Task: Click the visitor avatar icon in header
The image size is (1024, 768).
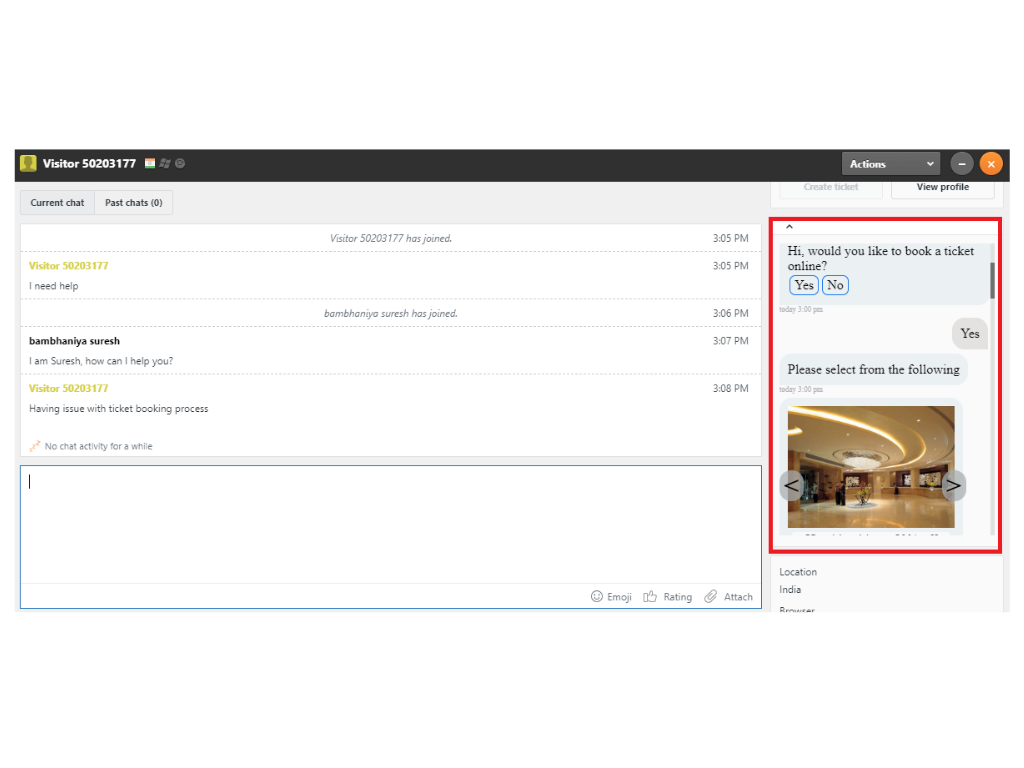Action: point(28,163)
